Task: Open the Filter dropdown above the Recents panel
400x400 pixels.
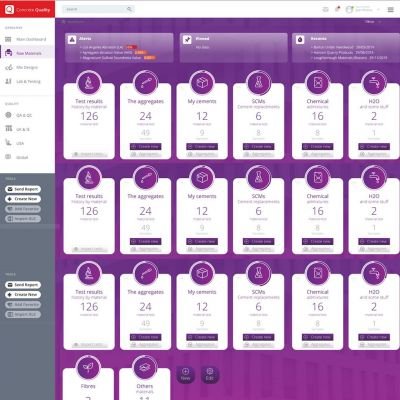Action: point(373,22)
